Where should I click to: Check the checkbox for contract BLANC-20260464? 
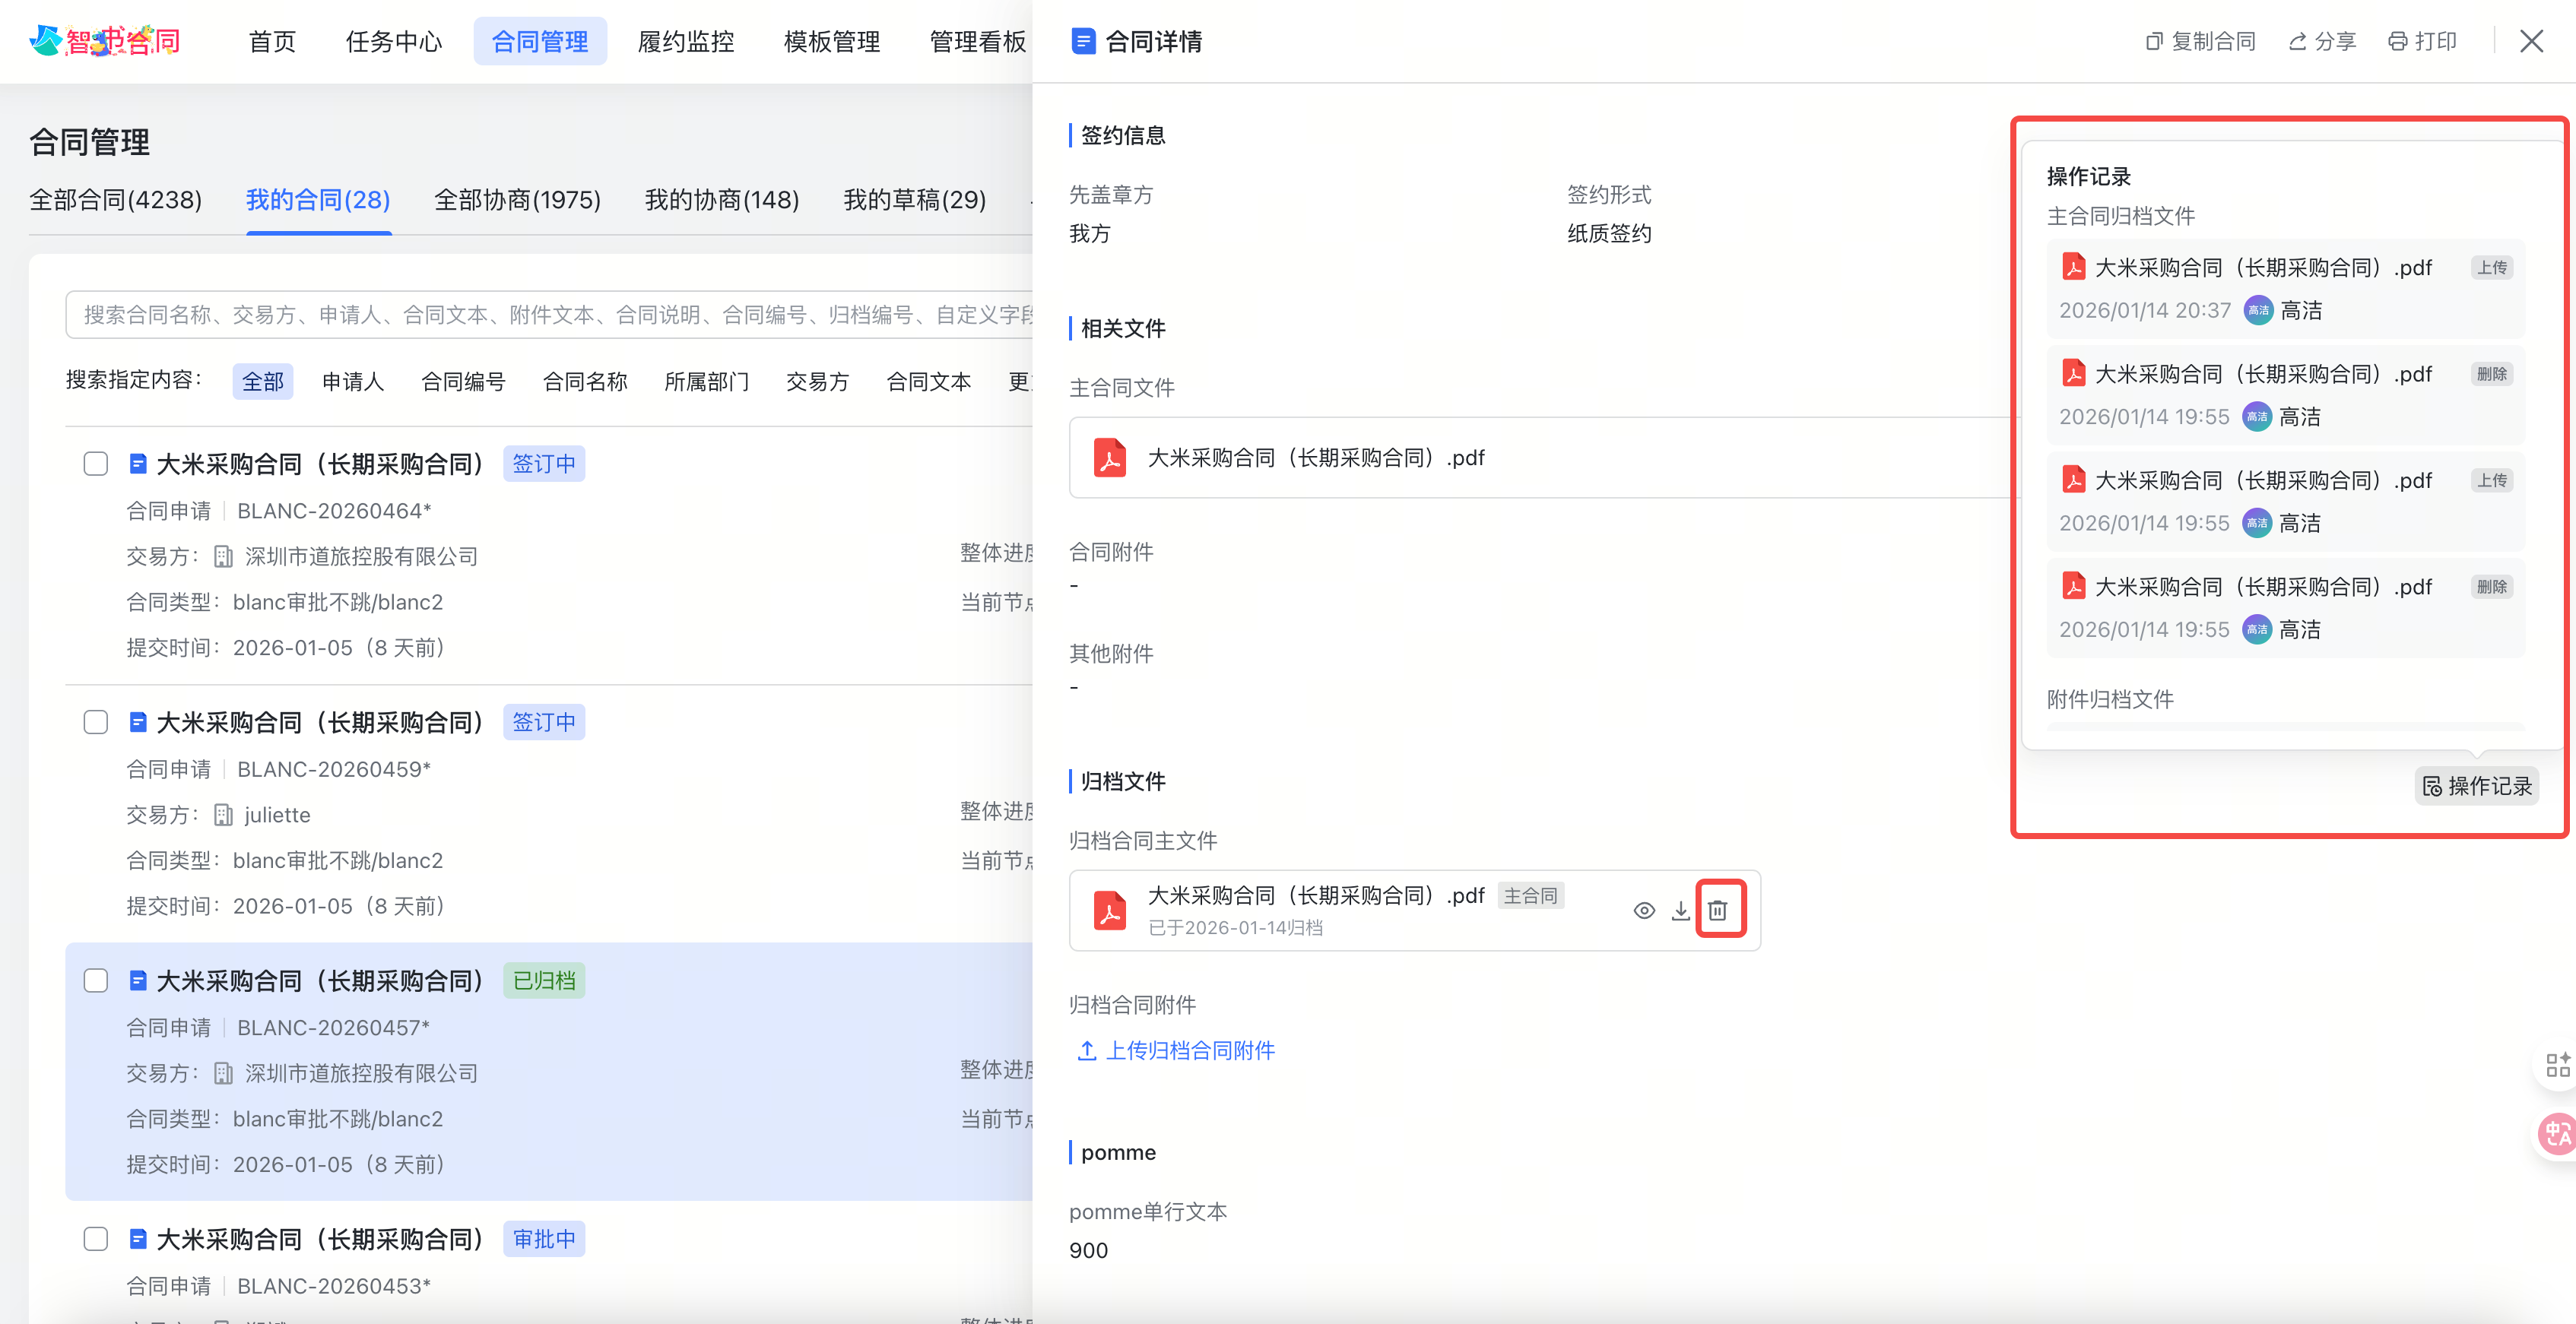pos(96,463)
